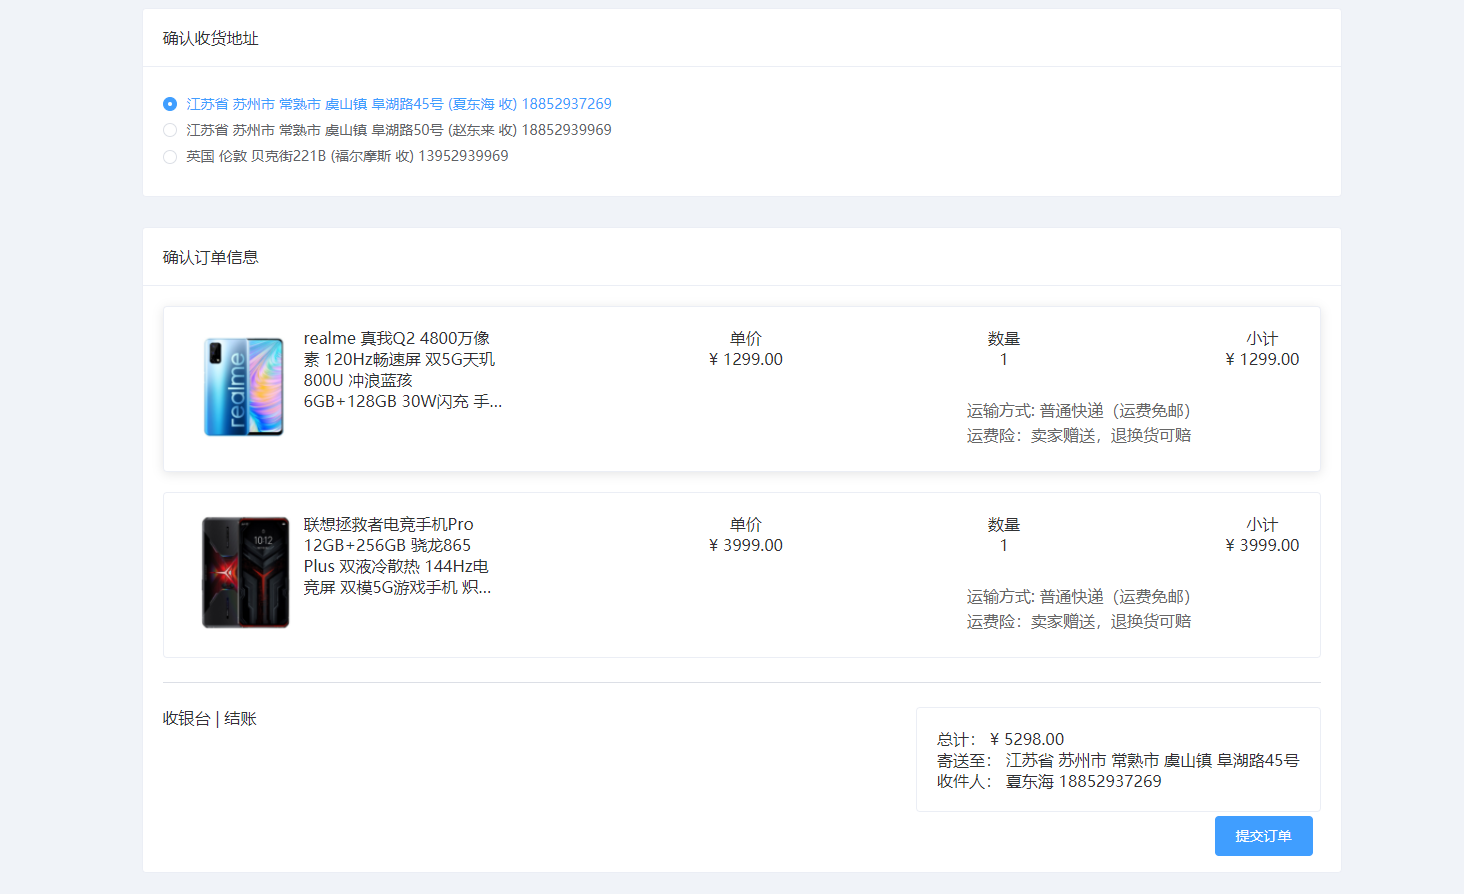
Task: Click quantity value 1 for realme Q2
Action: tap(1004, 360)
